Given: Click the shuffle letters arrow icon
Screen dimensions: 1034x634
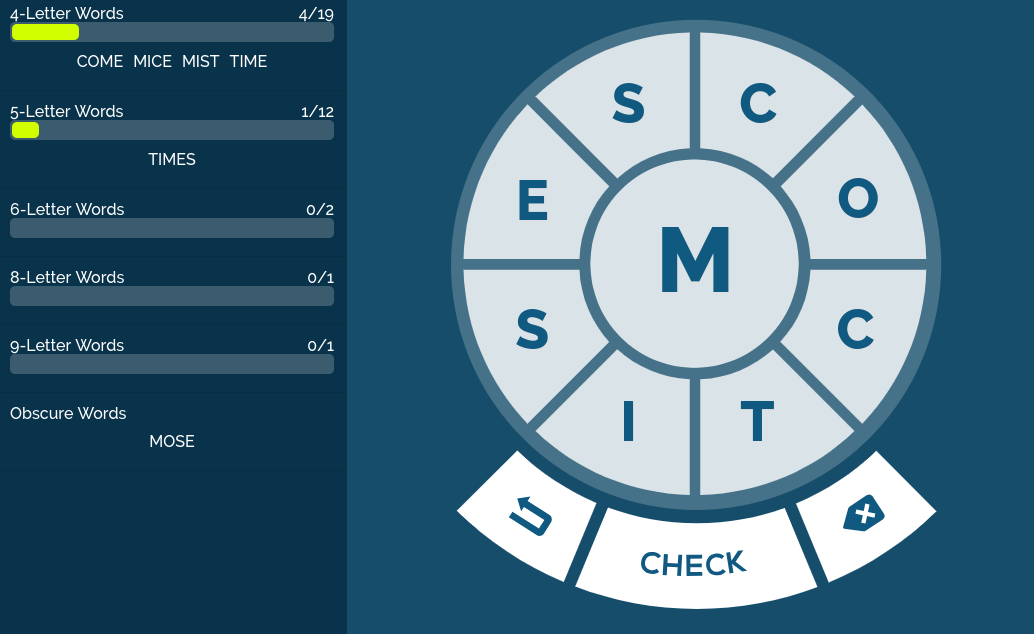Looking at the screenshot, I should click(x=529, y=516).
